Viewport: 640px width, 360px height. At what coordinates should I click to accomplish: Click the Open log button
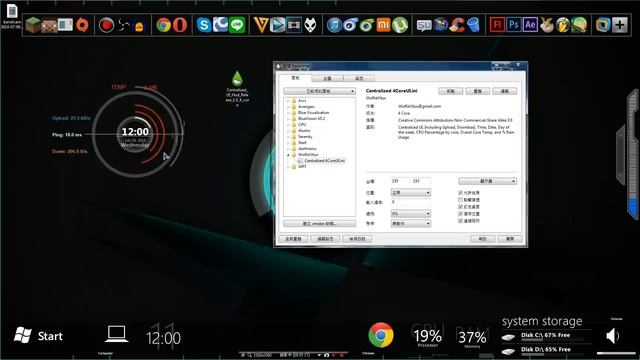point(357,239)
